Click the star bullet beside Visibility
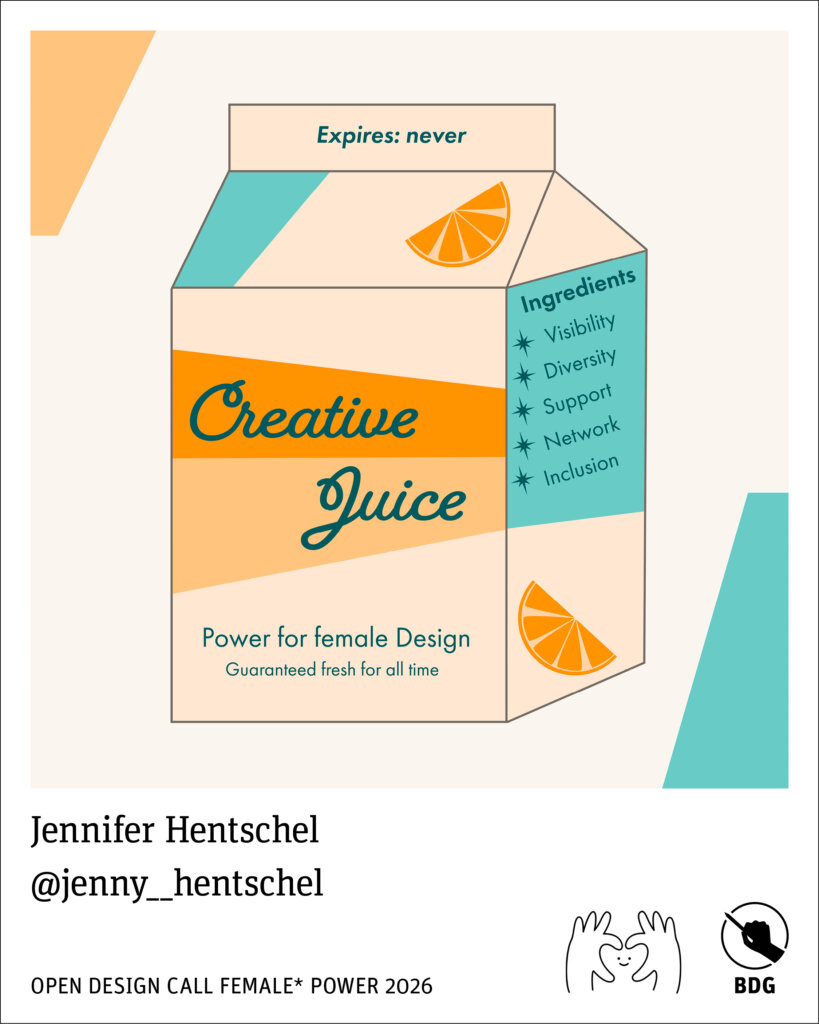 tap(522, 342)
